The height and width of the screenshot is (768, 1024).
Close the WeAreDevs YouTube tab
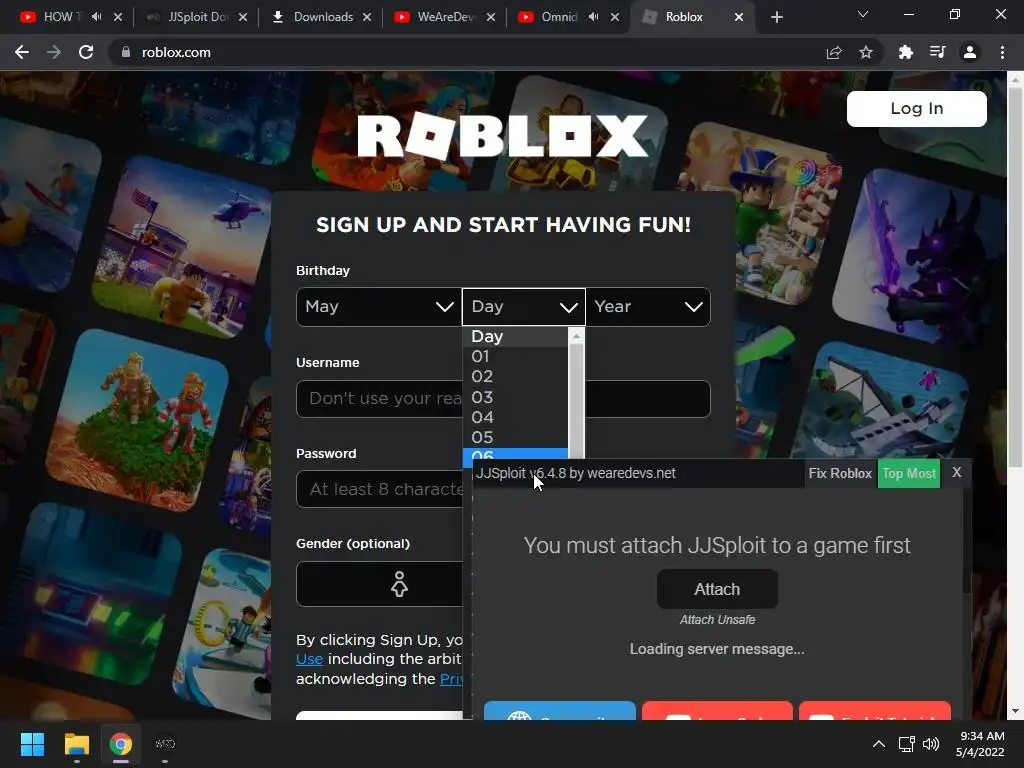491,17
